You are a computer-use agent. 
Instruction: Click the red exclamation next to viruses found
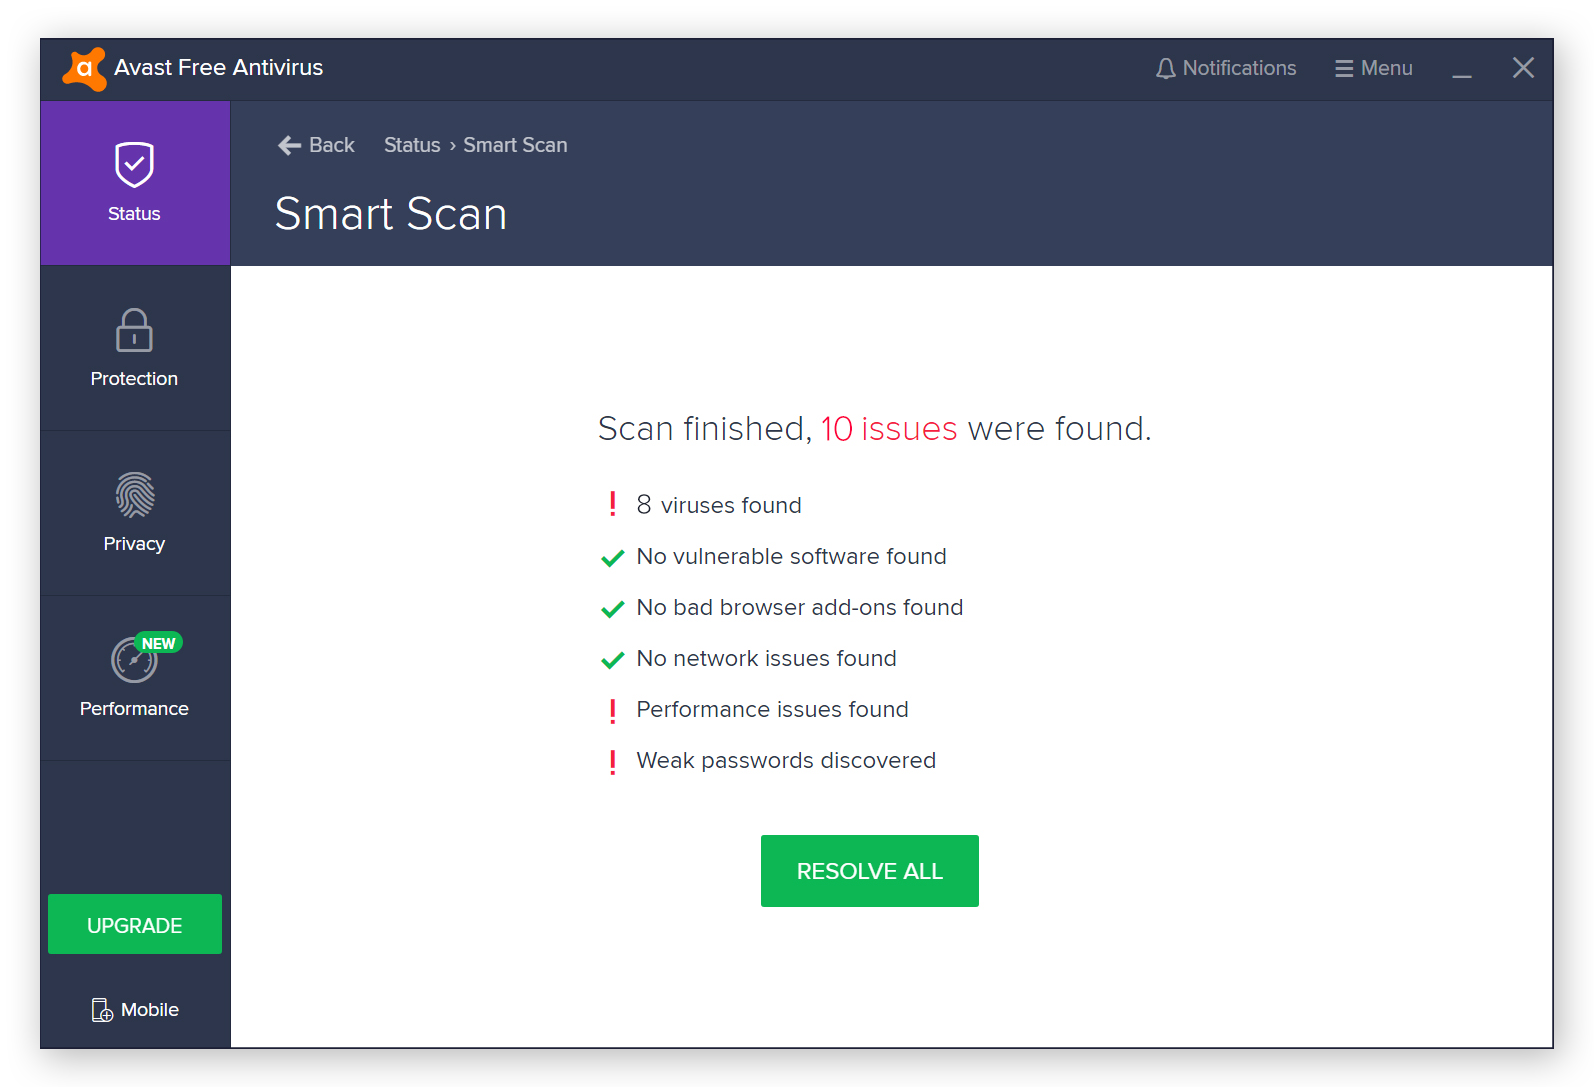click(612, 504)
